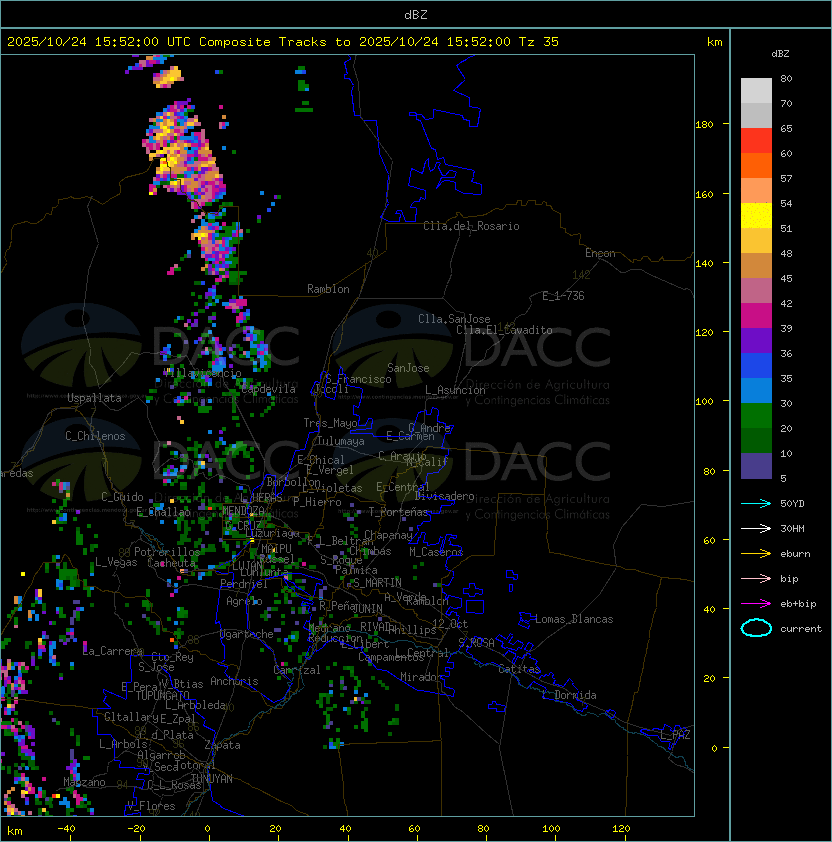Image resolution: width=832 pixels, height=842 pixels.
Task: Click the Encon place label
Action: pyautogui.click(x=600, y=253)
